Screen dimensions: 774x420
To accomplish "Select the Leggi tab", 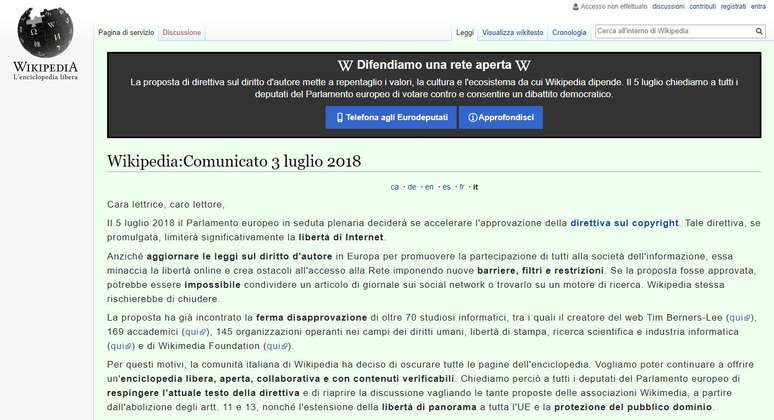I will pos(465,32).
